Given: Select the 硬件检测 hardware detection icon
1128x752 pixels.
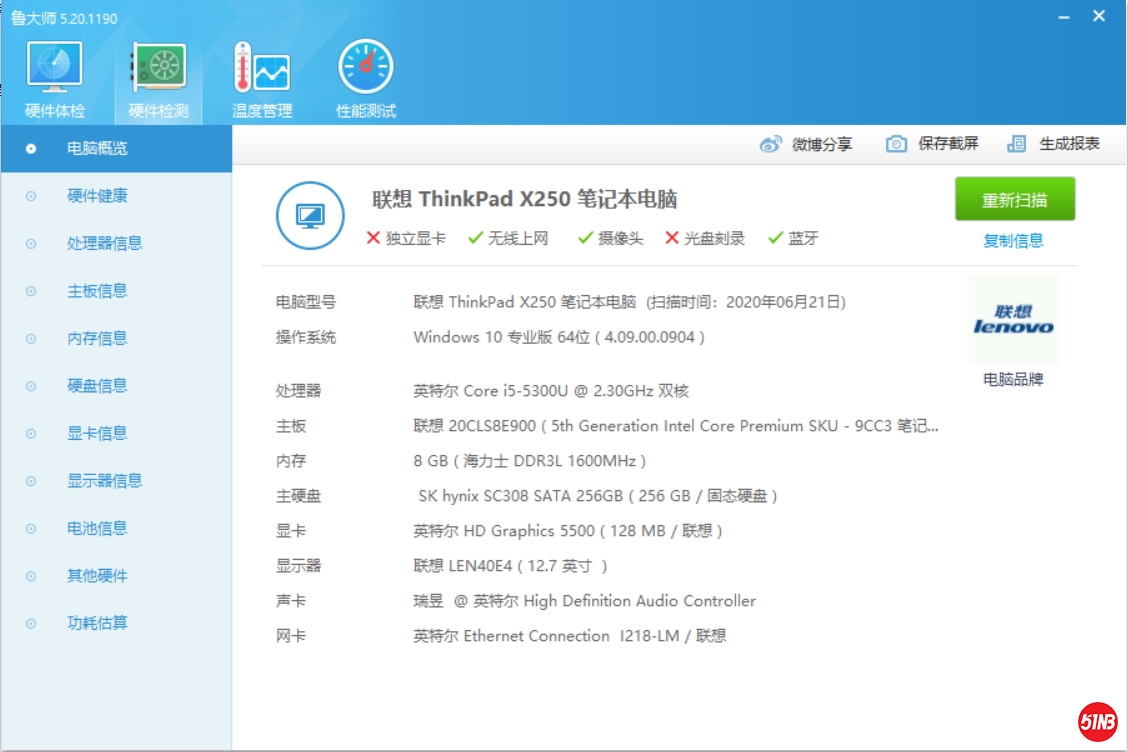Looking at the screenshot, I should click(158, 68).
